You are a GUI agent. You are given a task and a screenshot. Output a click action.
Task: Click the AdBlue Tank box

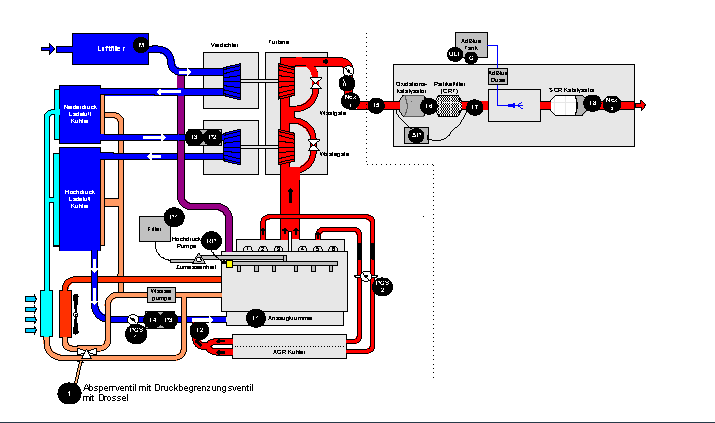(x=471, y=45)
